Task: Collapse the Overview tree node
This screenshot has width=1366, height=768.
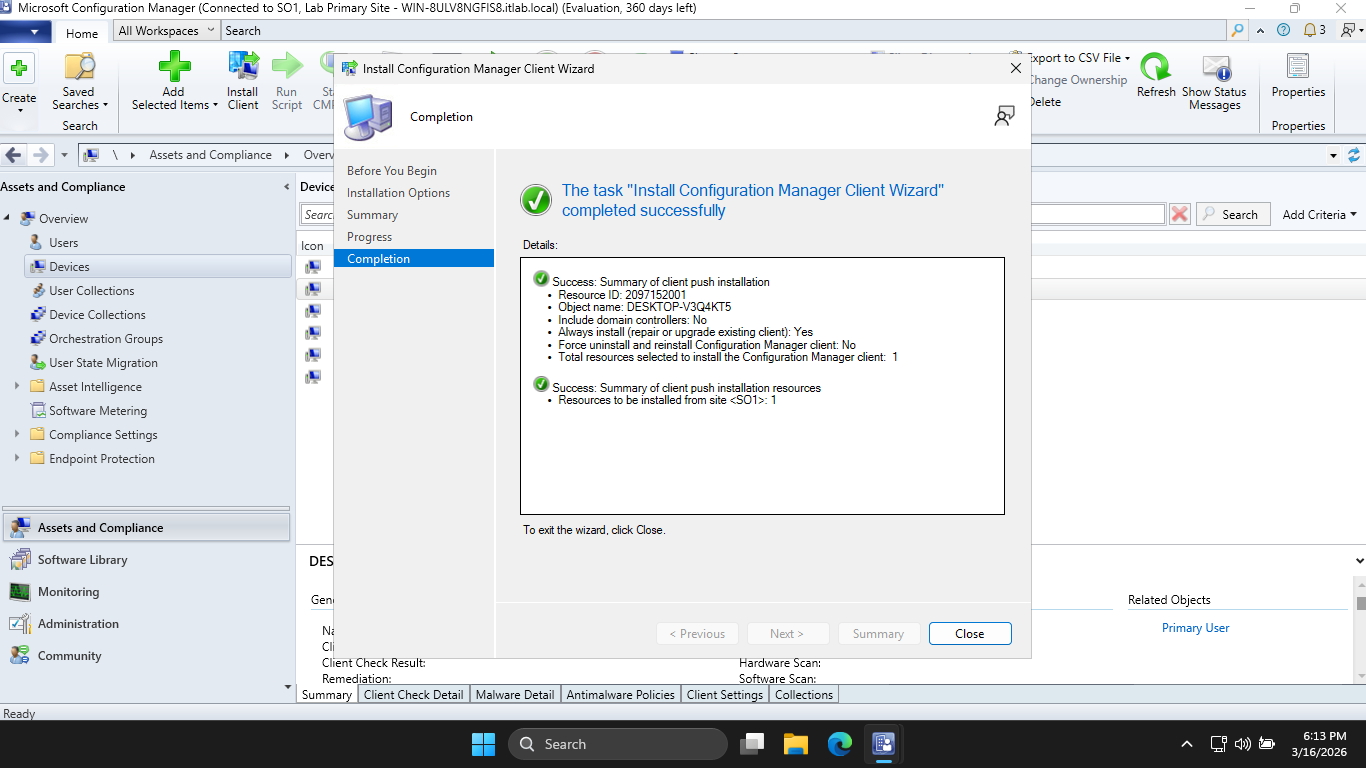Action: coord(8,219)
